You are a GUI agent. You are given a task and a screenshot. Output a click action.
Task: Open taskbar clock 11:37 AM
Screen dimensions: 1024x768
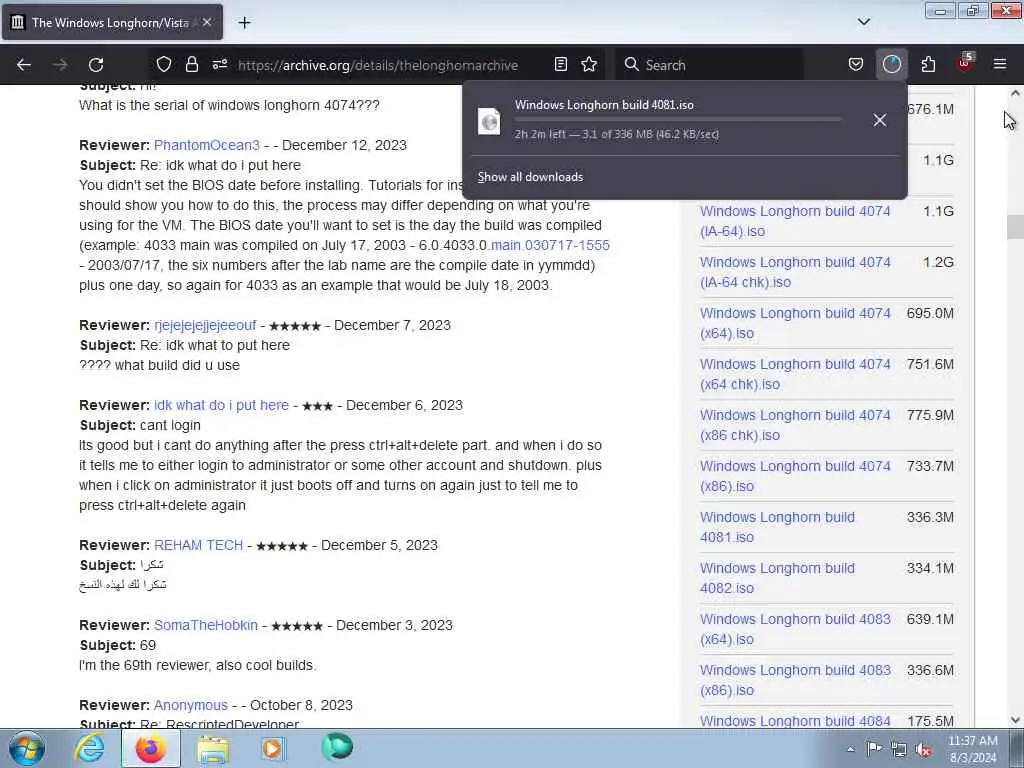pos(972,749)
